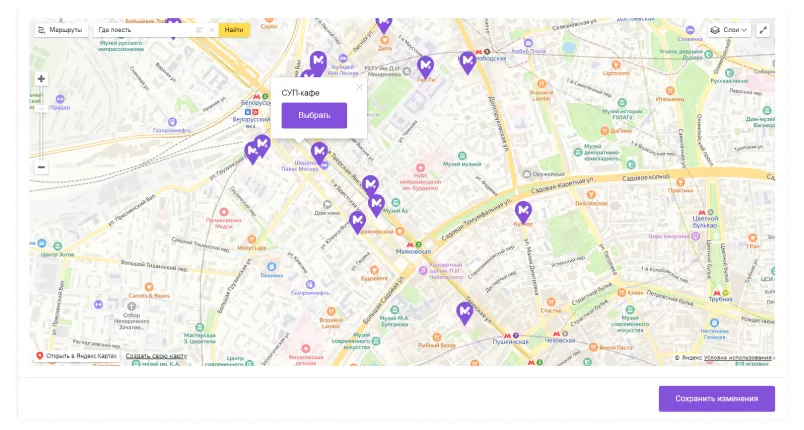Image resolution: width=804 pixels, height=430 pixels.
Task: Open 'Условия использования' link
Action: [x=738, y=357]
